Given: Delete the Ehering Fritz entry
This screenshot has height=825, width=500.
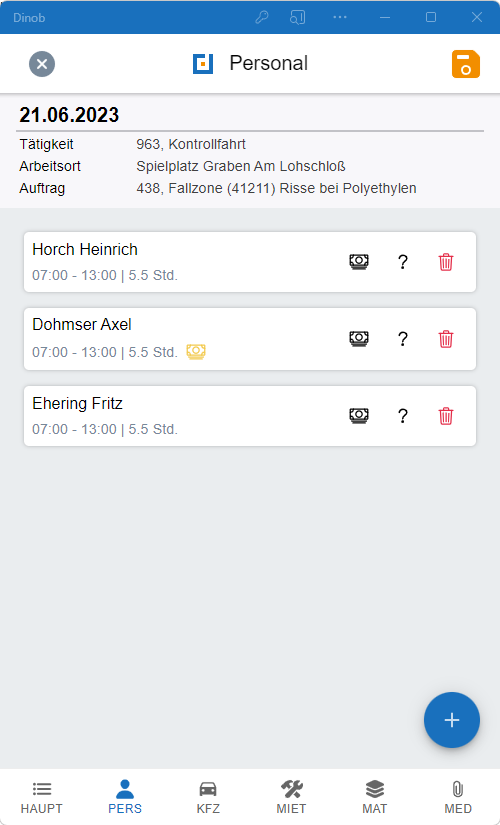Looking at the screenshot, I should (446, 416).
